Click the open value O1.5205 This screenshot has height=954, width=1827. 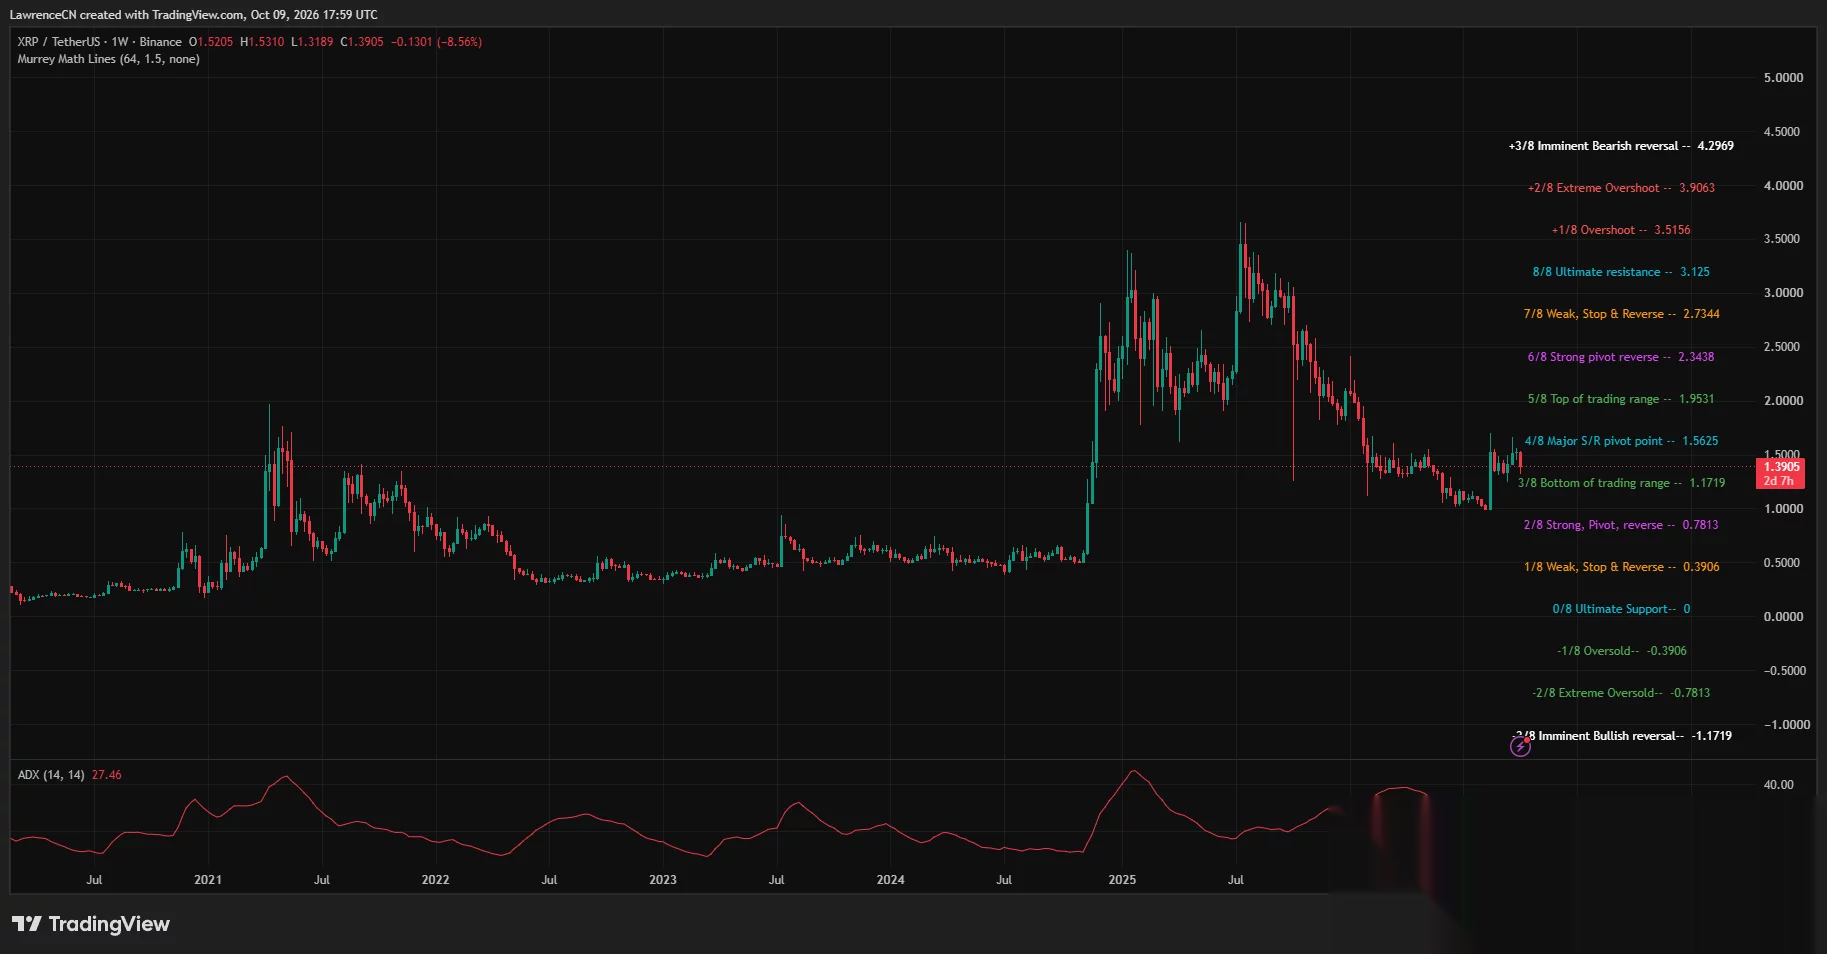[x=211, y=42]
